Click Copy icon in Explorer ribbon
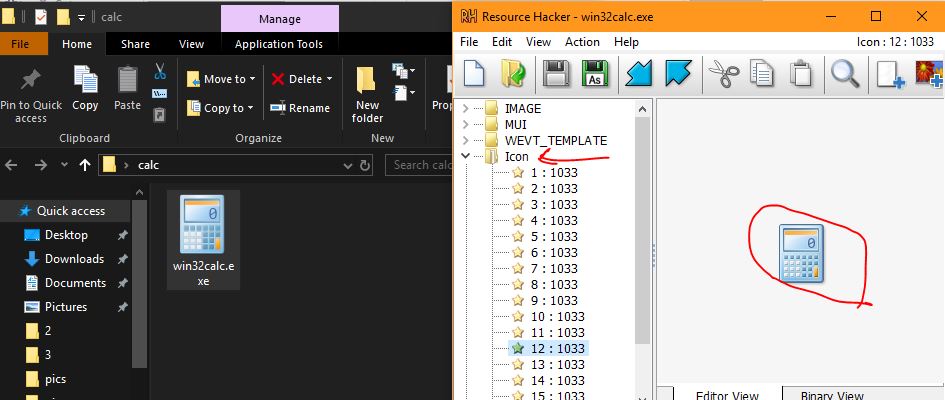The width and height of the screenshot is (945, 400). tap(85, 88)
